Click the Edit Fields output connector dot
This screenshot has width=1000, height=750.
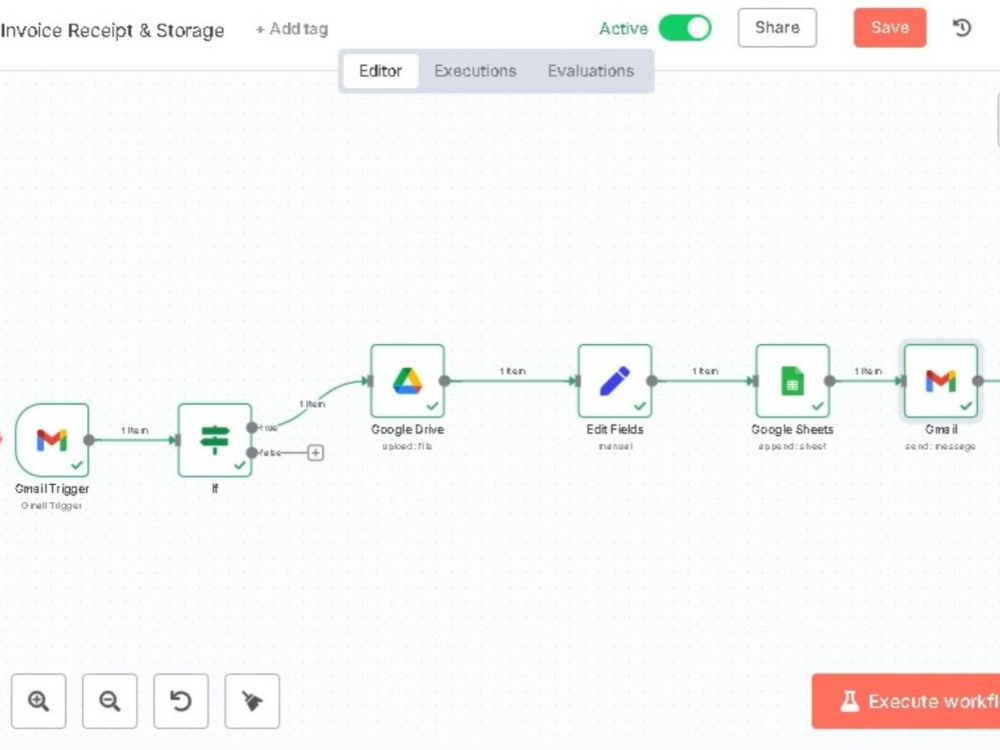(652, 381)
